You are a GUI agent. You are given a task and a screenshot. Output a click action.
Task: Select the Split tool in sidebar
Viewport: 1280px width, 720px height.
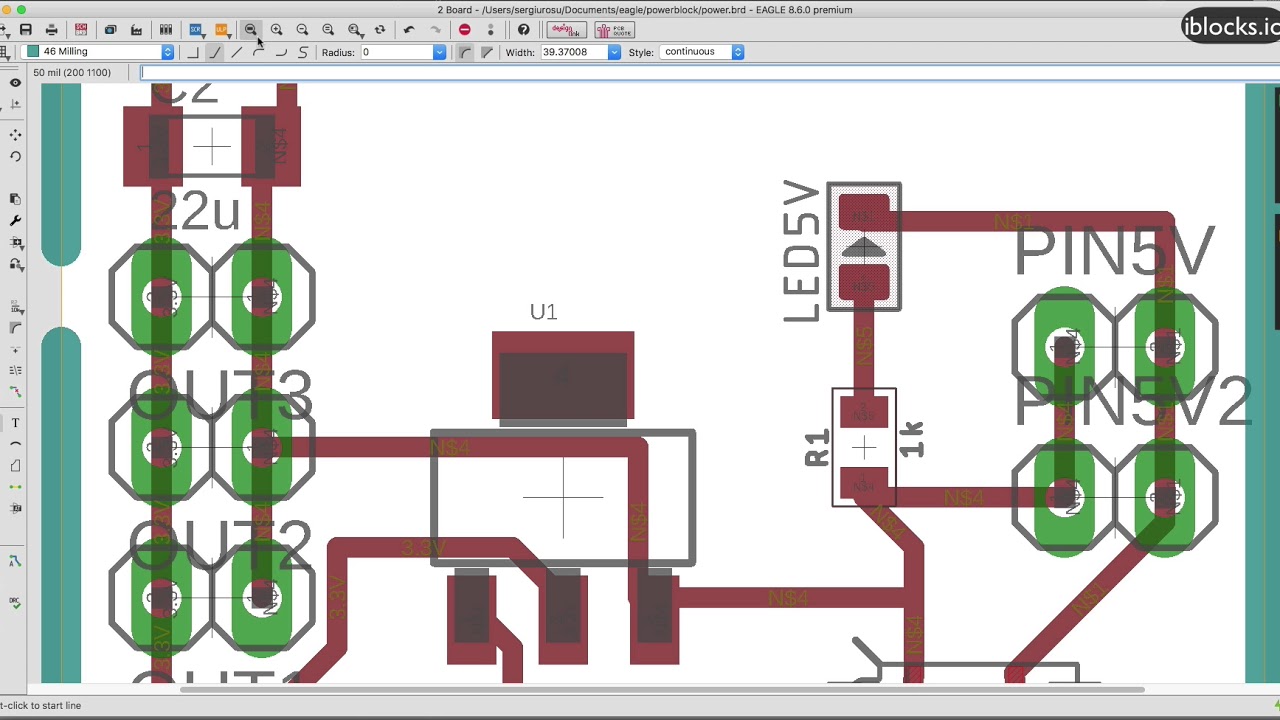coord(15,350)
